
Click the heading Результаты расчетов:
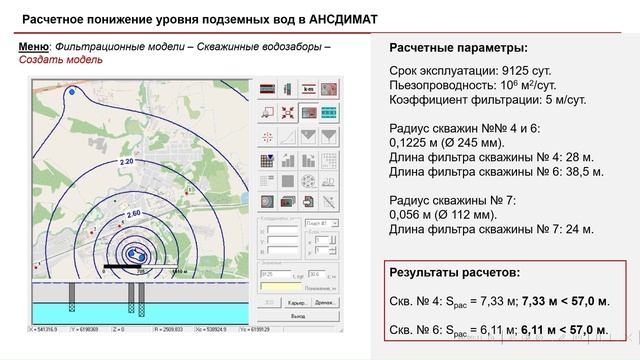[x=455, y=272]
